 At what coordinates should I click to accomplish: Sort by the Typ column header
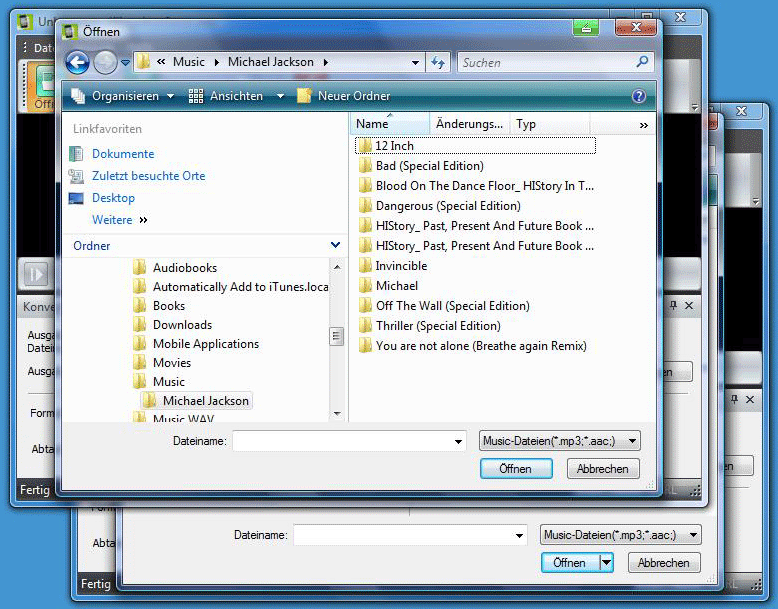(550, 124)
